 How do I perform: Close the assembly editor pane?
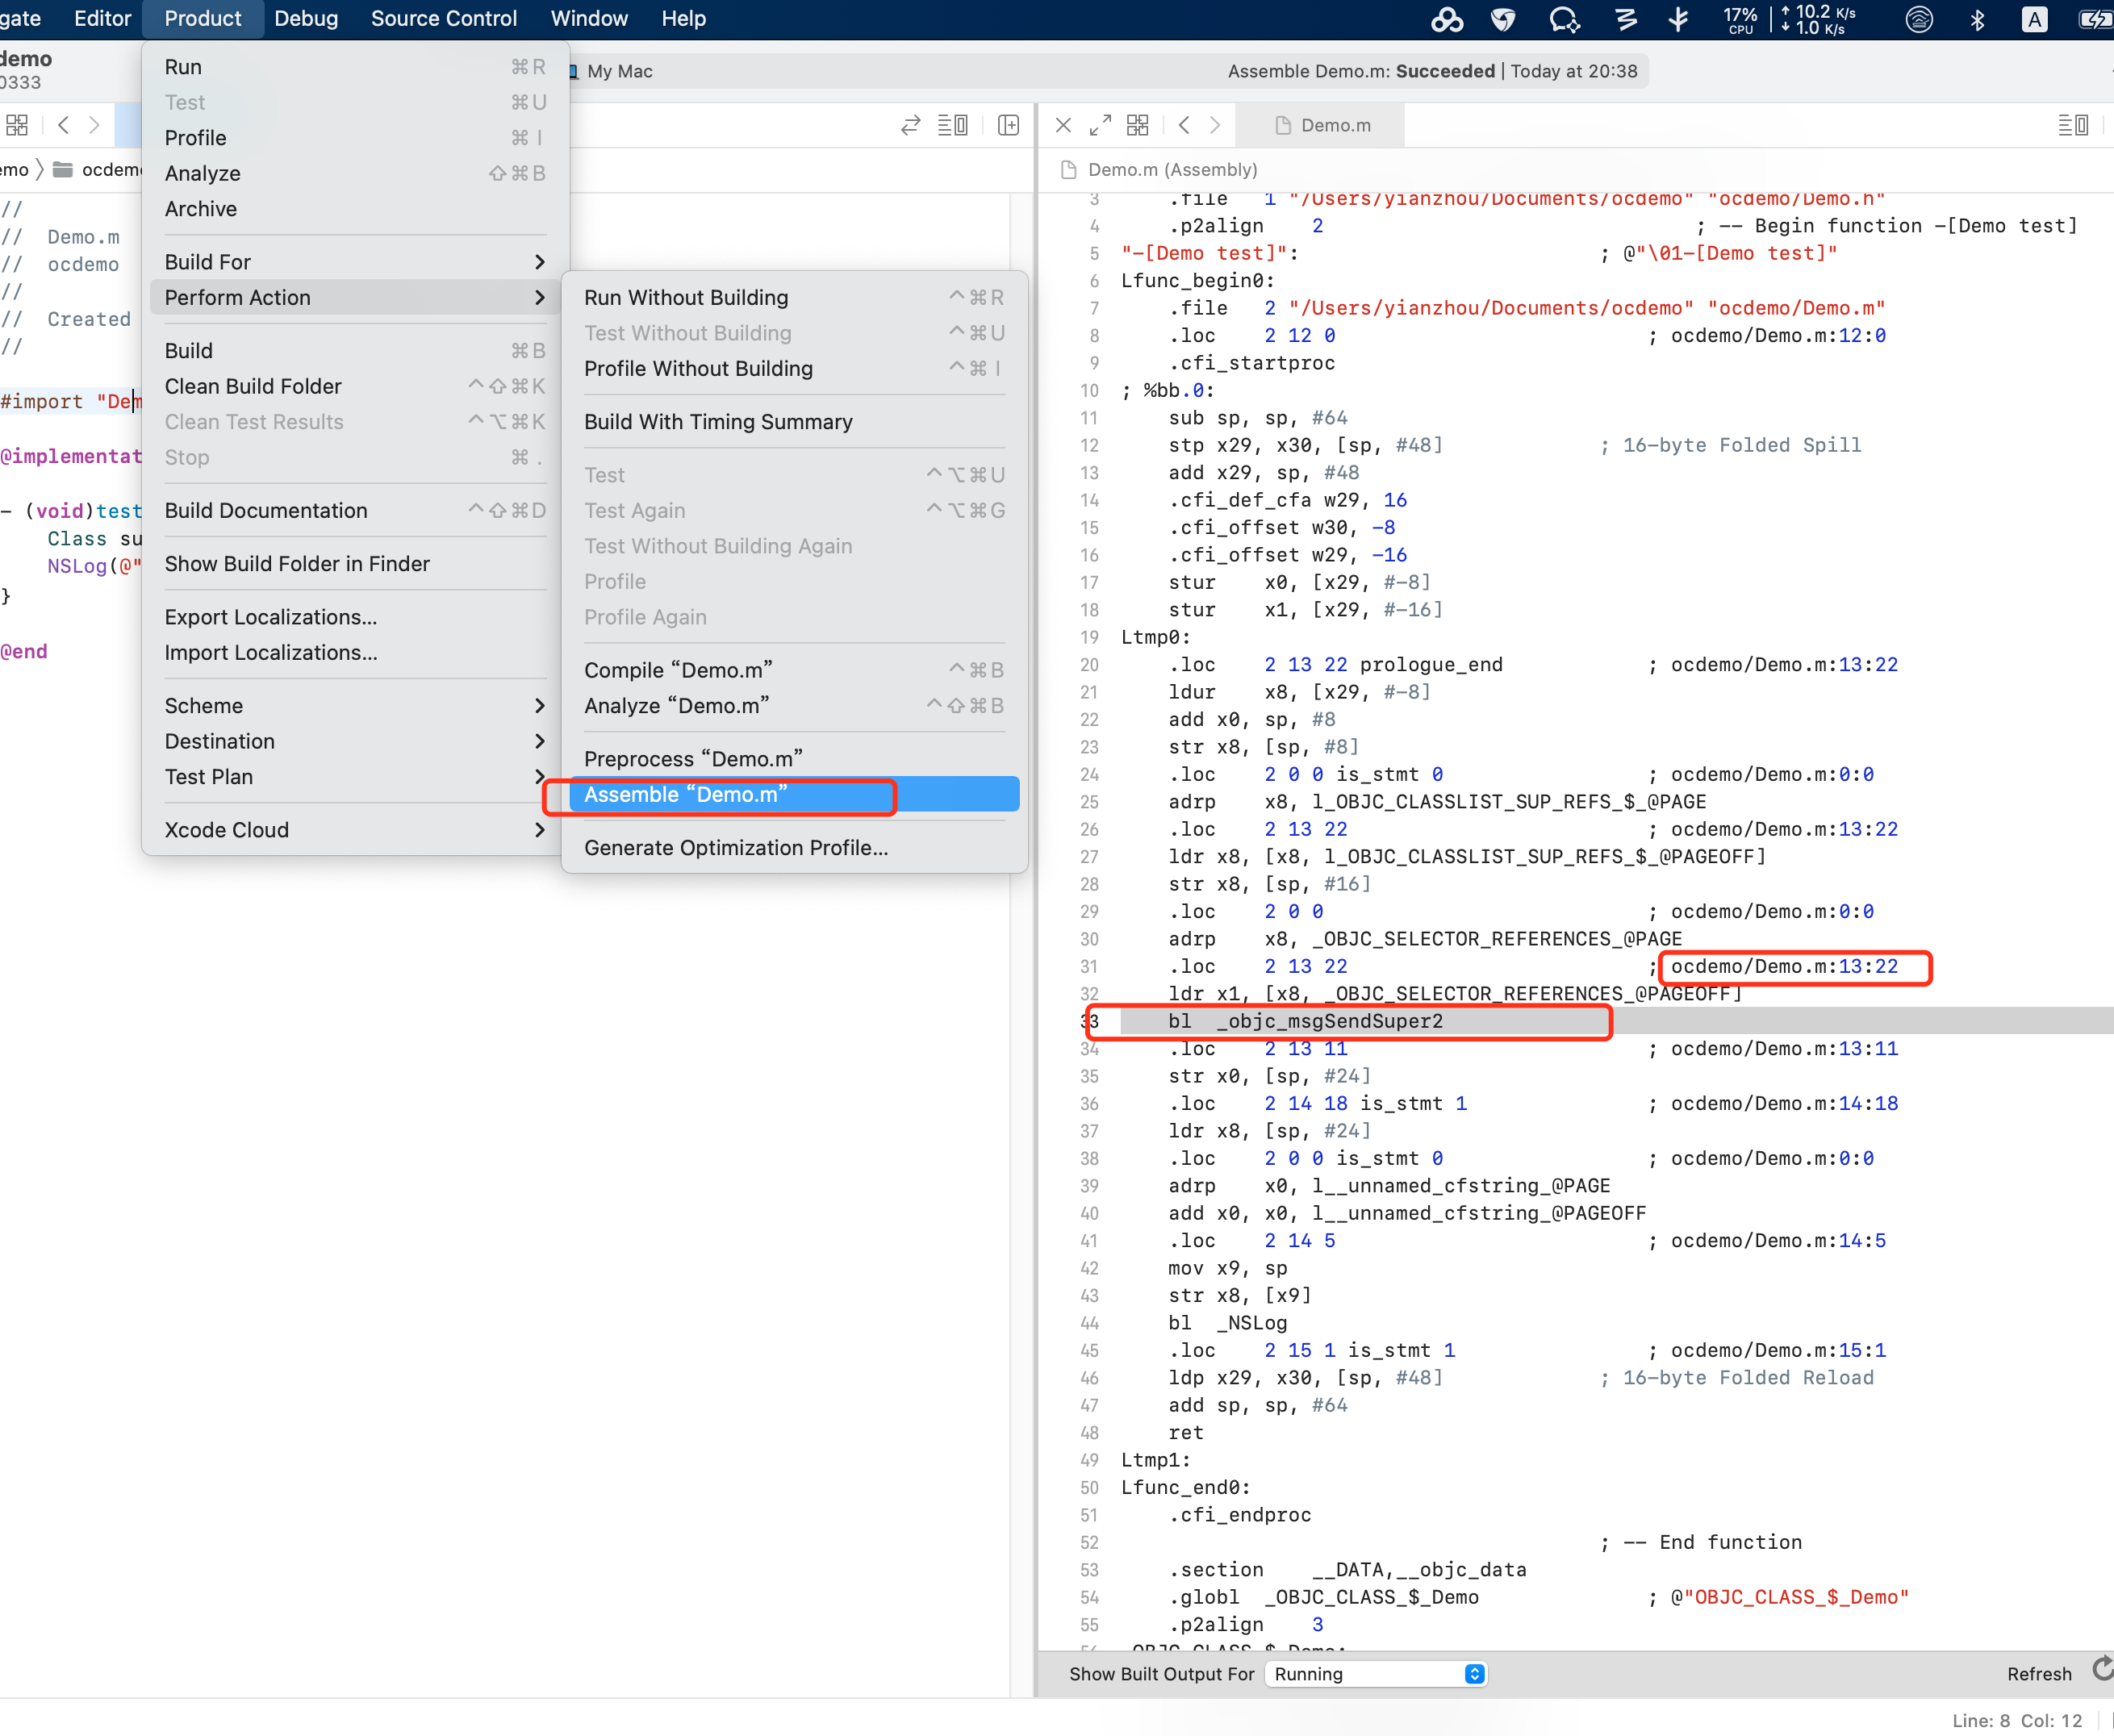(x=1063, y=125)
